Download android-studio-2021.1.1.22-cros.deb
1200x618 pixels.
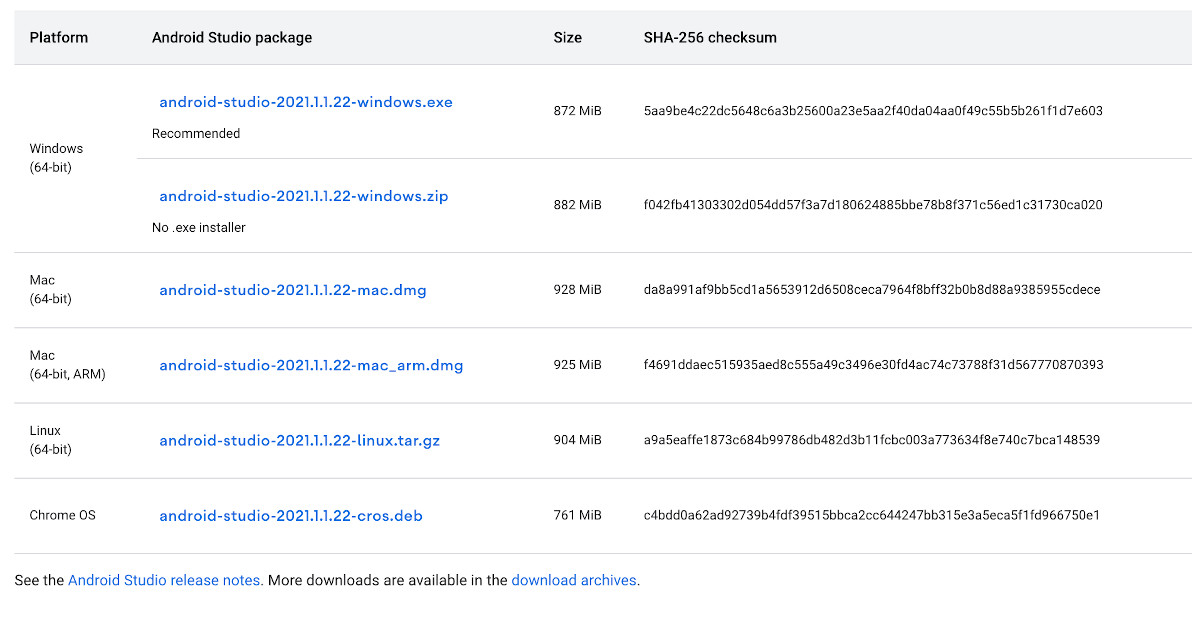tap(291, 516)
